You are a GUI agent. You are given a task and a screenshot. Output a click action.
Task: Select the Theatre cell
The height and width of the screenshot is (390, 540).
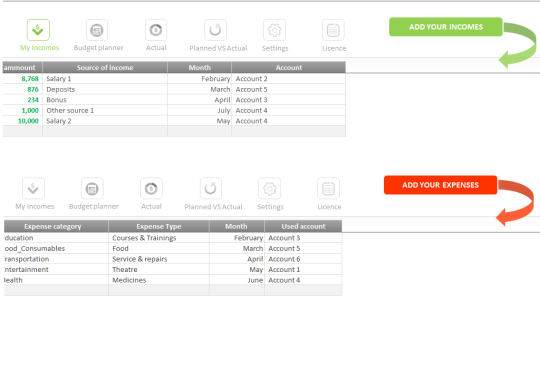point(159,269)
